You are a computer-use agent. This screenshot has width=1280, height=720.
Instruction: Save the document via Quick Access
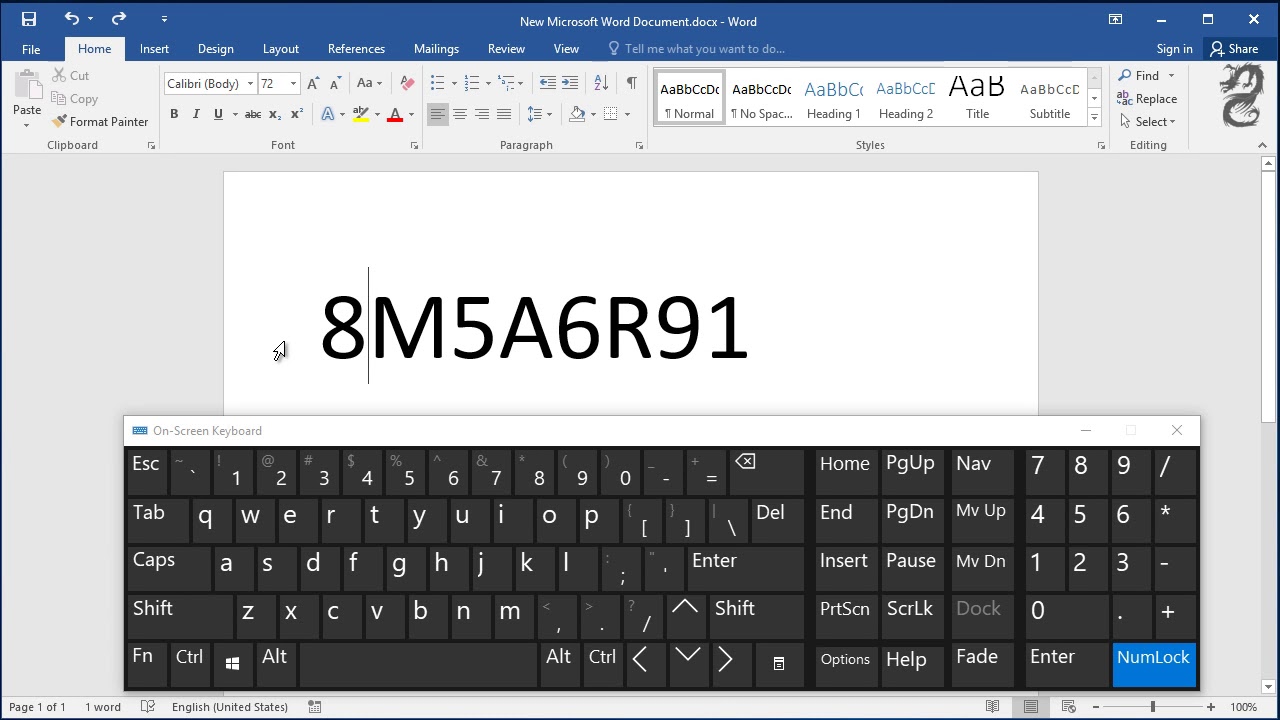point(28,19)
